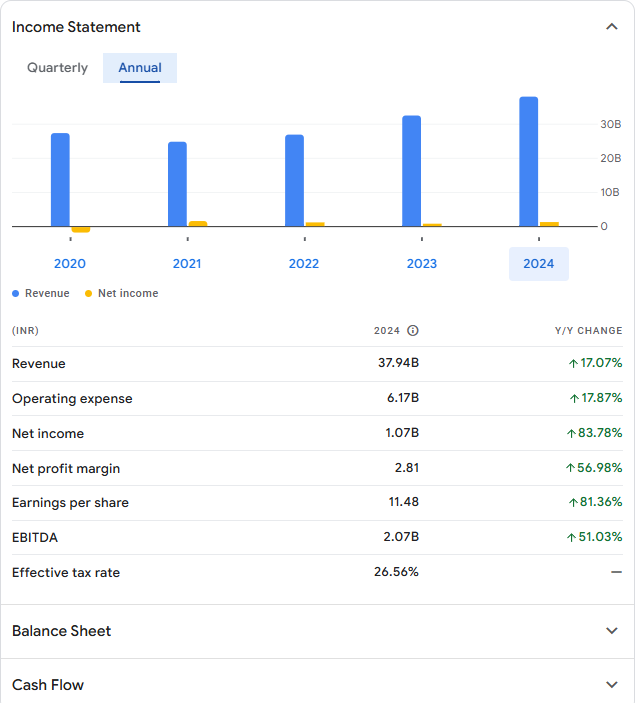The image size is (635, 703).
Task: Switch to the Quarterly tab
Action: (57, 68)
